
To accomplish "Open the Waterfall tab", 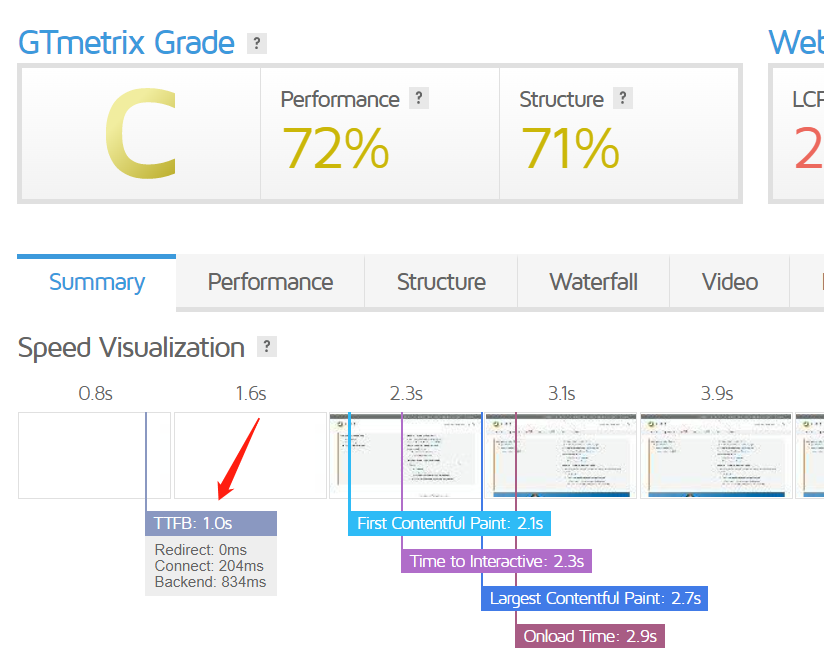I will [x=593, y=282].
